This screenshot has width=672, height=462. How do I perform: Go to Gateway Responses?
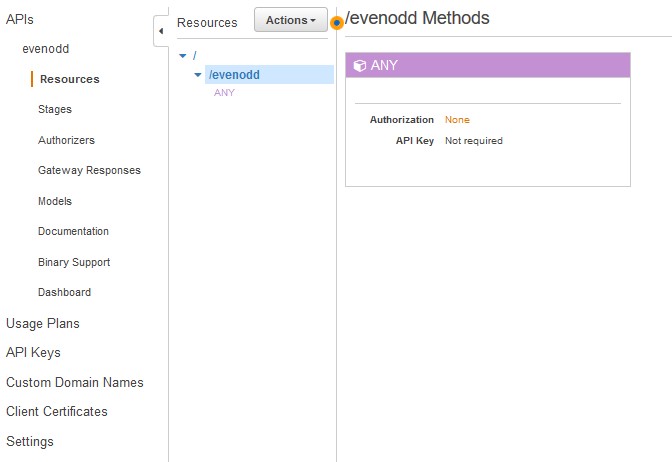coord(89,170)
